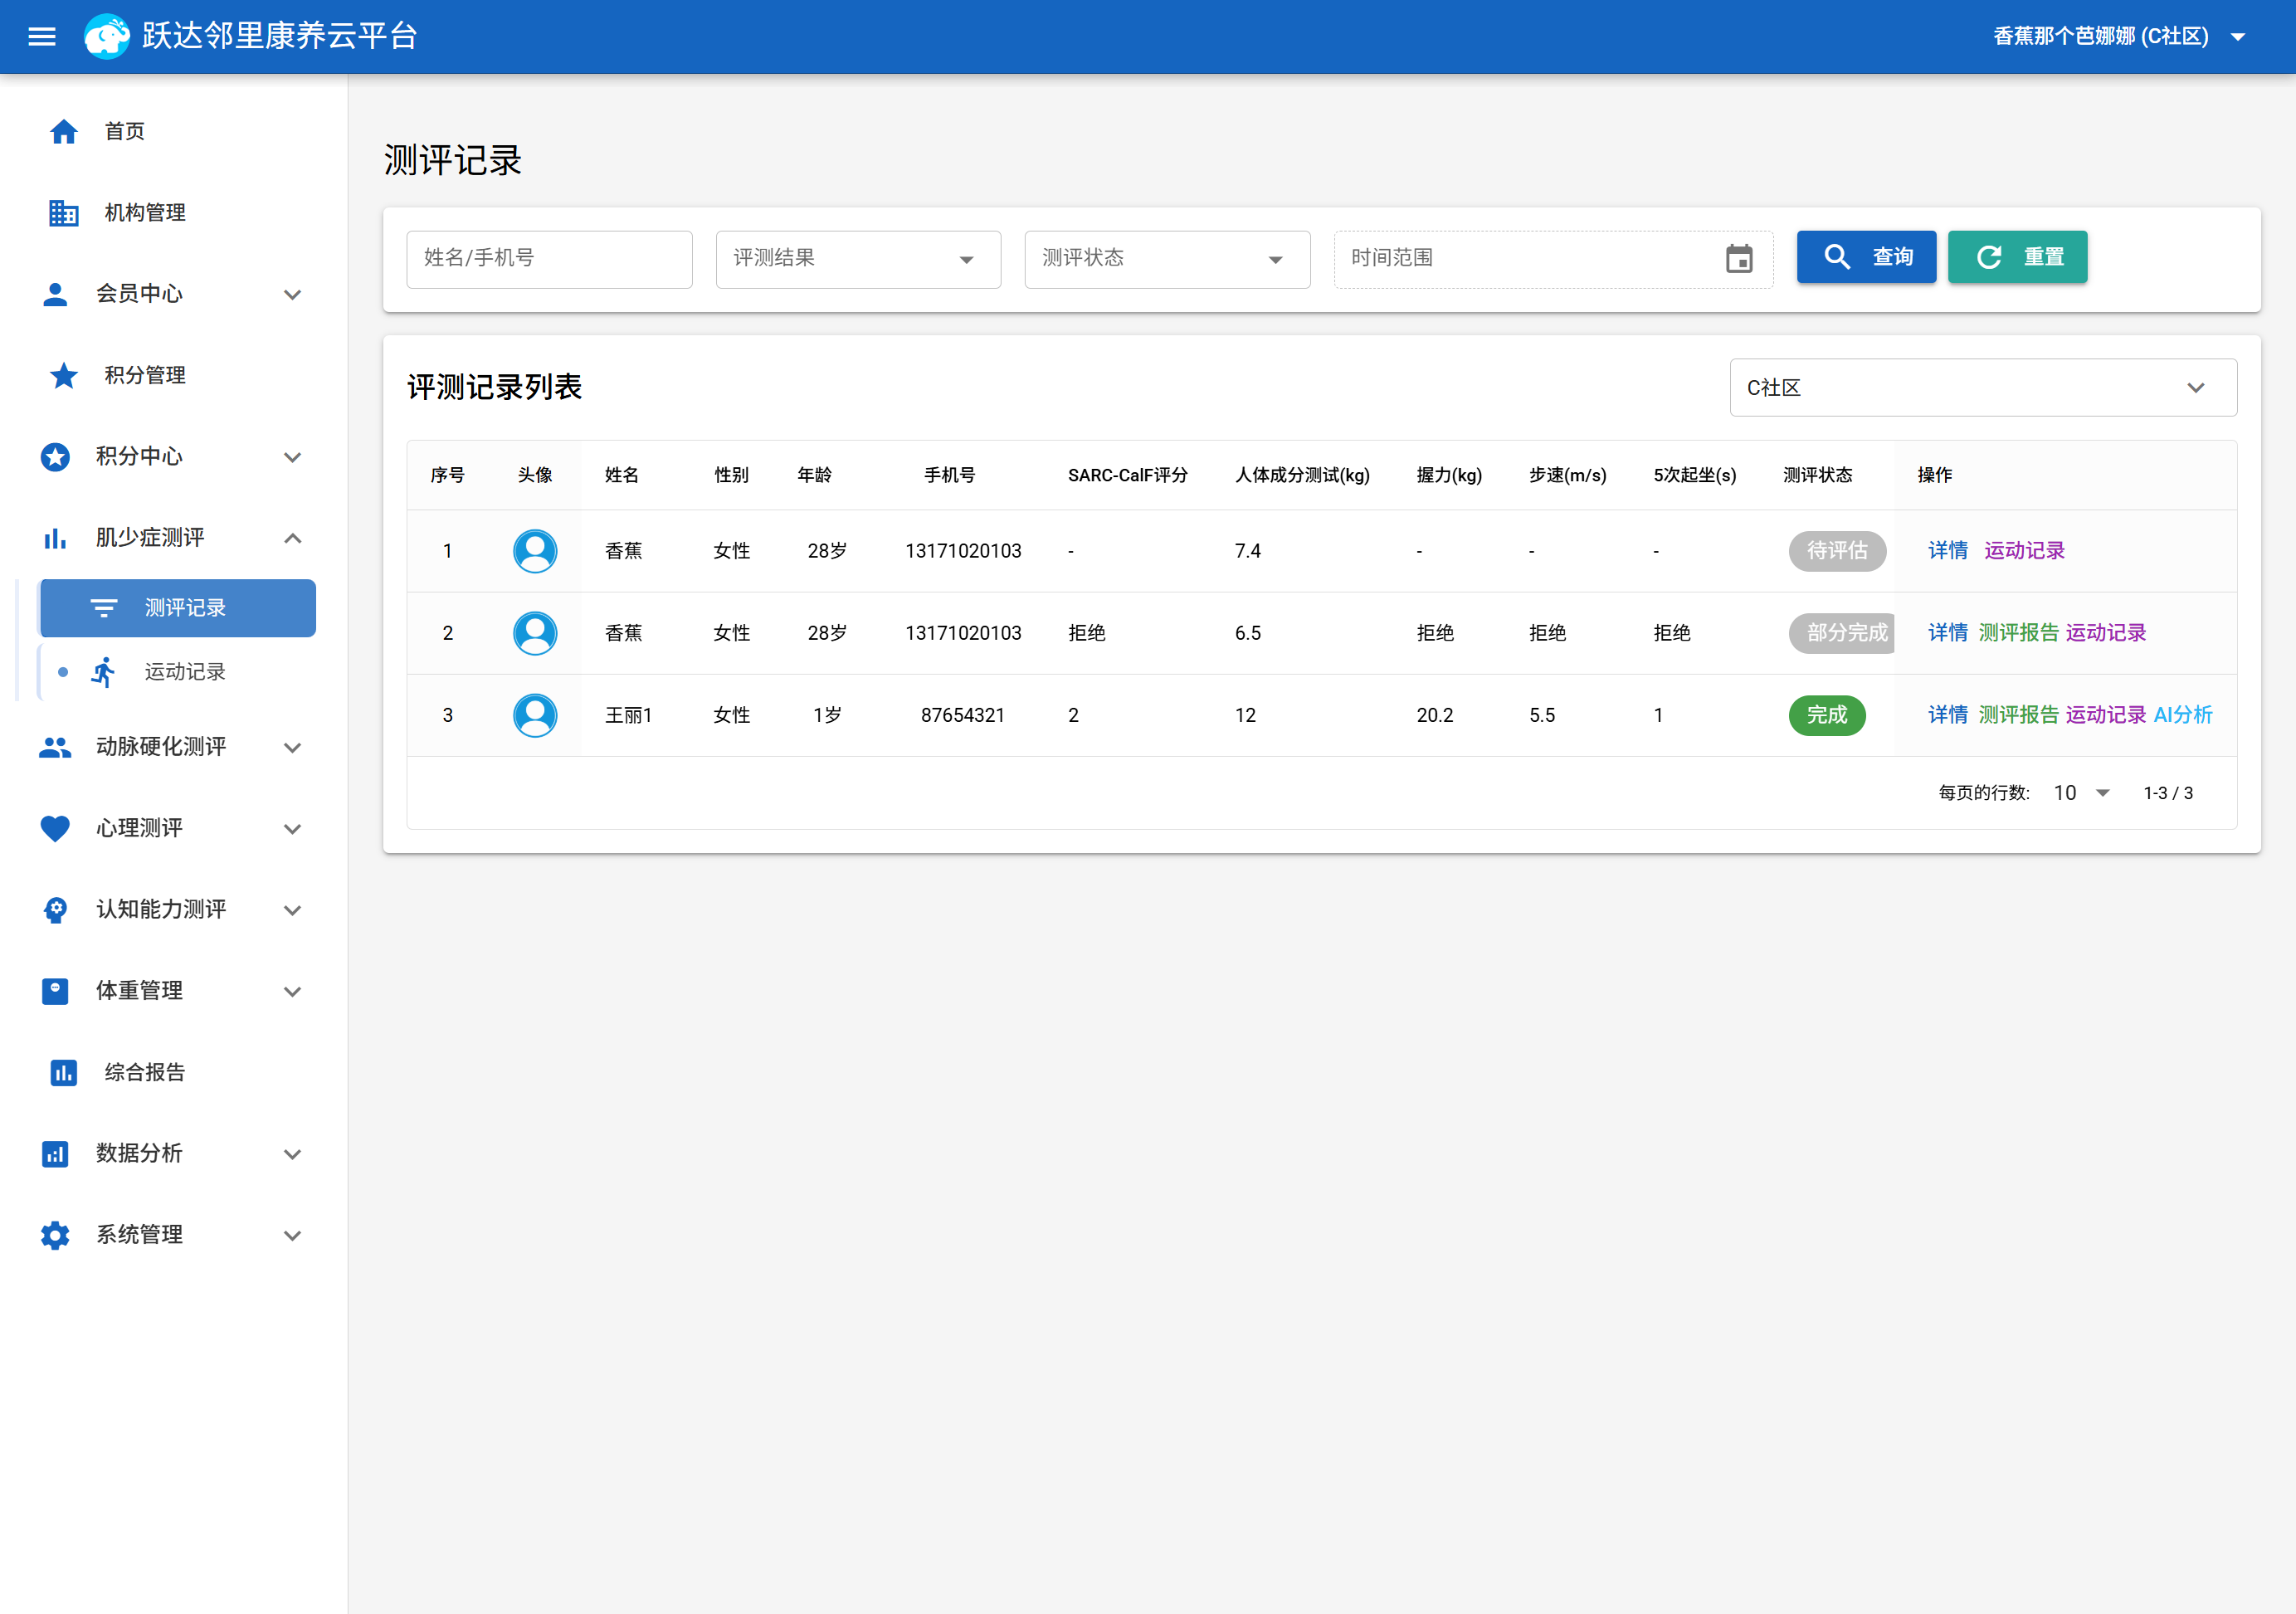Open 详情 for 王丽1 row
Screen dimensions: 2296x1614
1948,715
